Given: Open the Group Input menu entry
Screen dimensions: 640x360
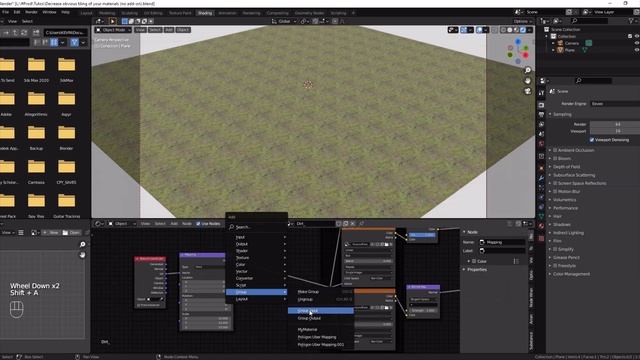Looking at the screenshot, I should pos(321,311).
